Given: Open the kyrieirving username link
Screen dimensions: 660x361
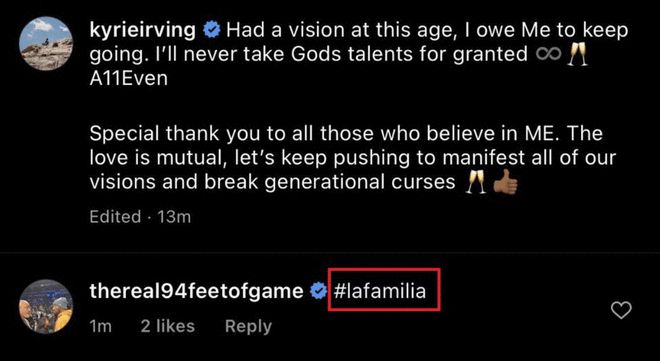Looking at the screenshot, I should point(143,31).
